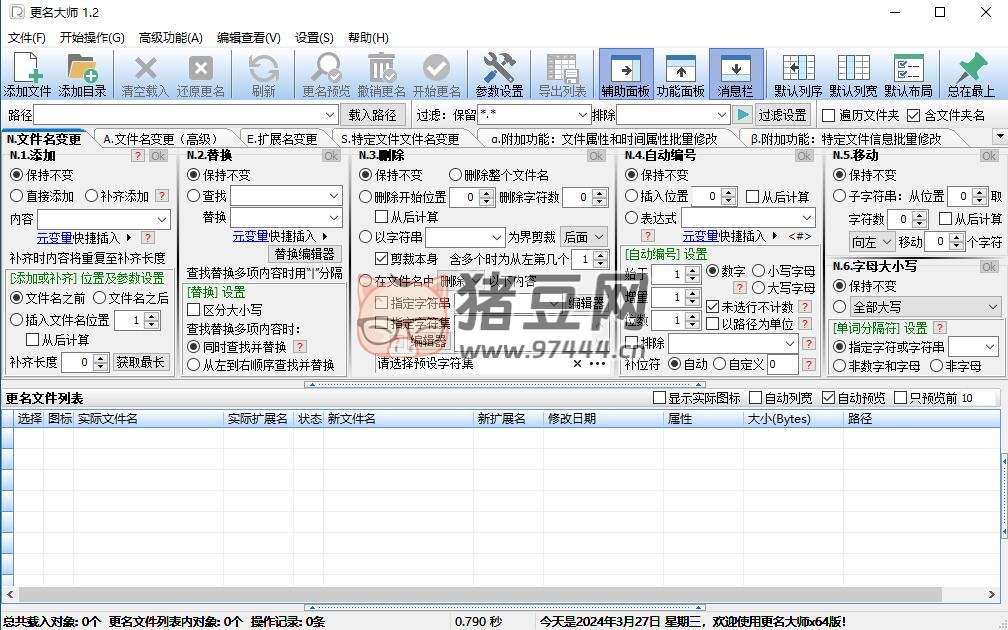Expand the 路径 path dropdown
The height and width of the screenshot is (630, 1008).
click(x=330, y=115)
